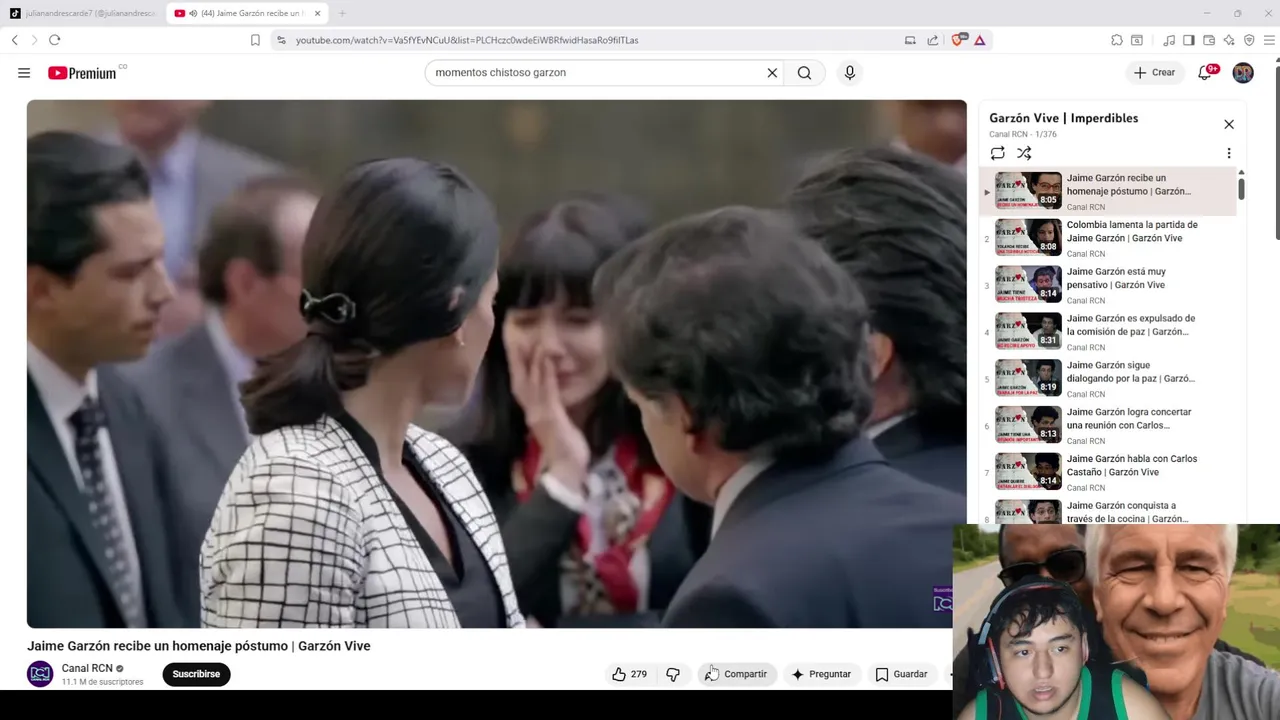The height and width of the screenshot is (720, 1280).
Task: Open the Canal RCN channel name link
Action: (x=87, y=668)
